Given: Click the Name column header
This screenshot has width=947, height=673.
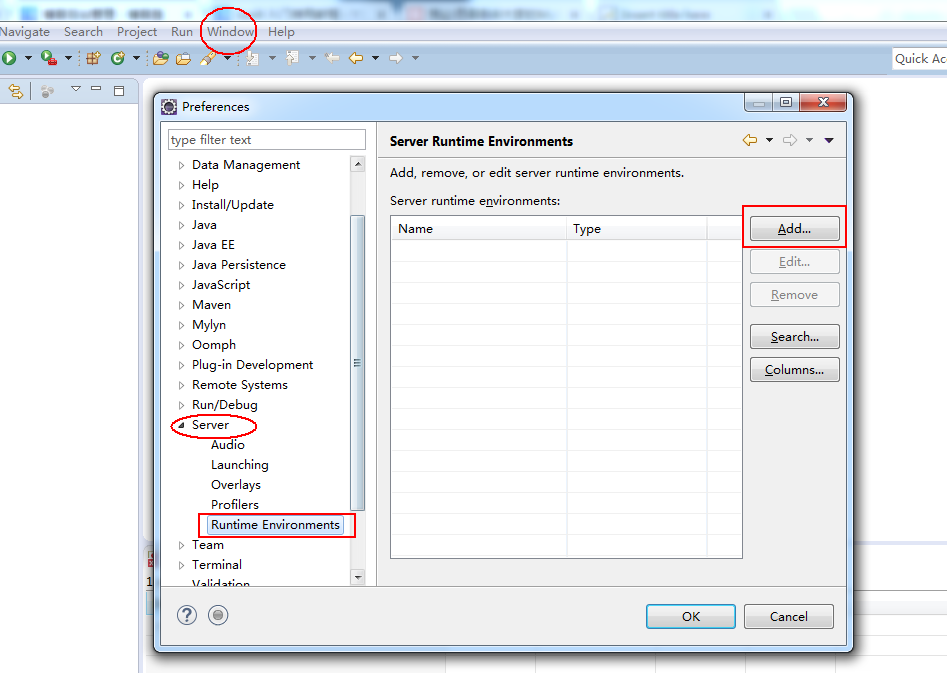Looking at the screenshot, I should 478,228.
